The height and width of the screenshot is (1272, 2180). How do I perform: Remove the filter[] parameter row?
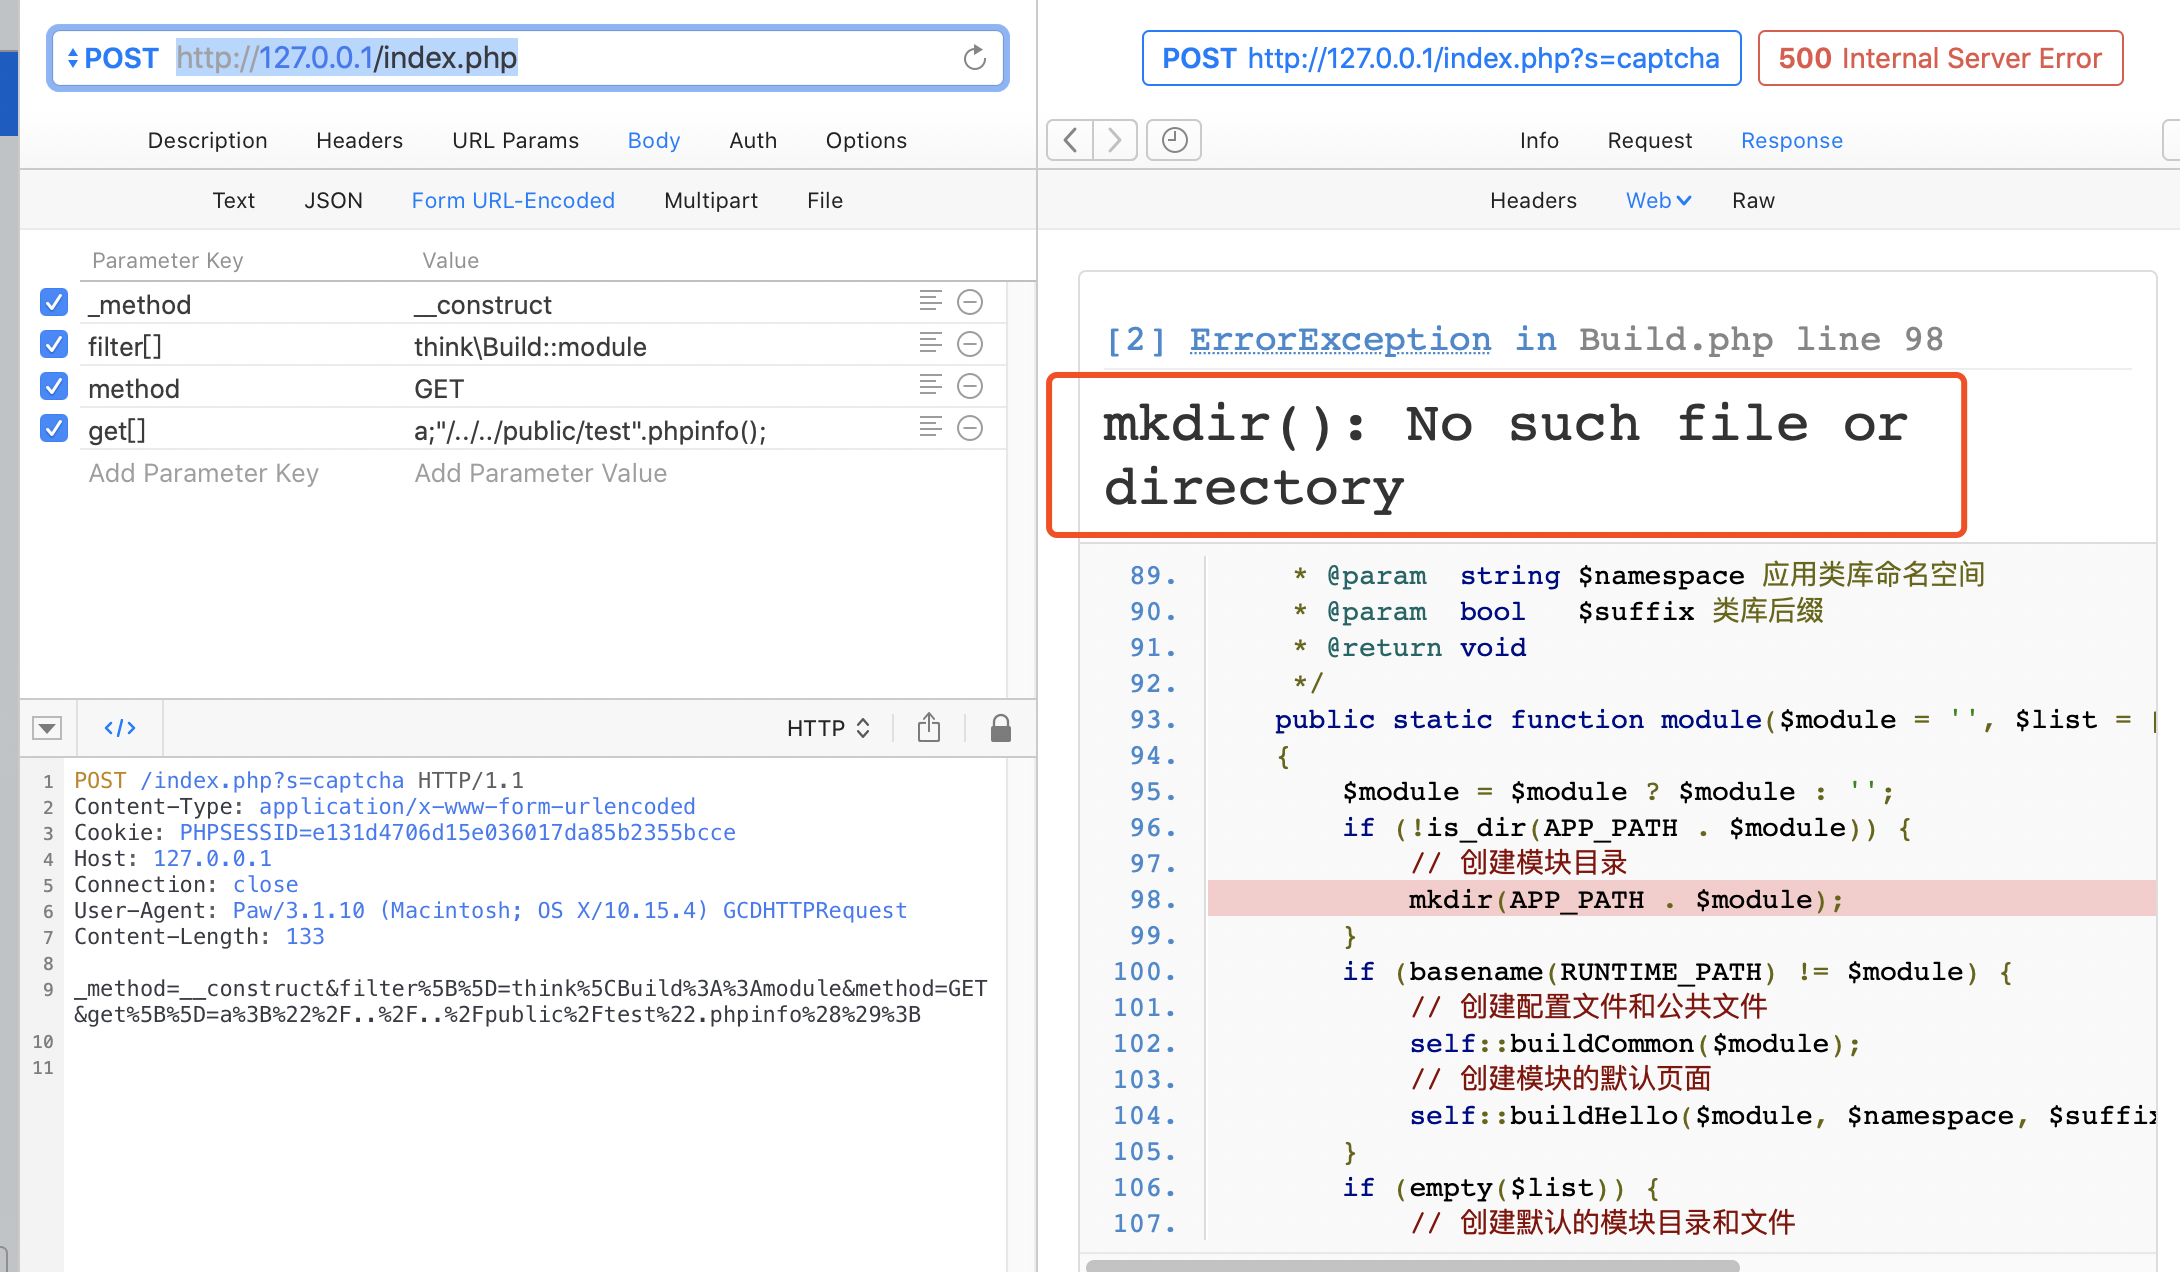970,344
